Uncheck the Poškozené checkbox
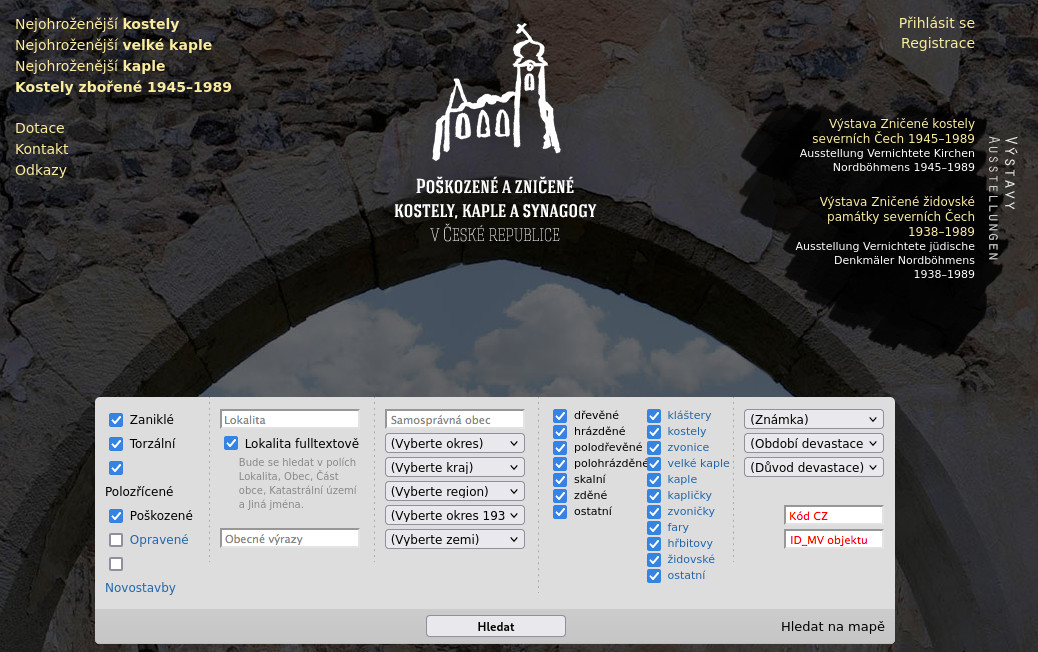 116,516
